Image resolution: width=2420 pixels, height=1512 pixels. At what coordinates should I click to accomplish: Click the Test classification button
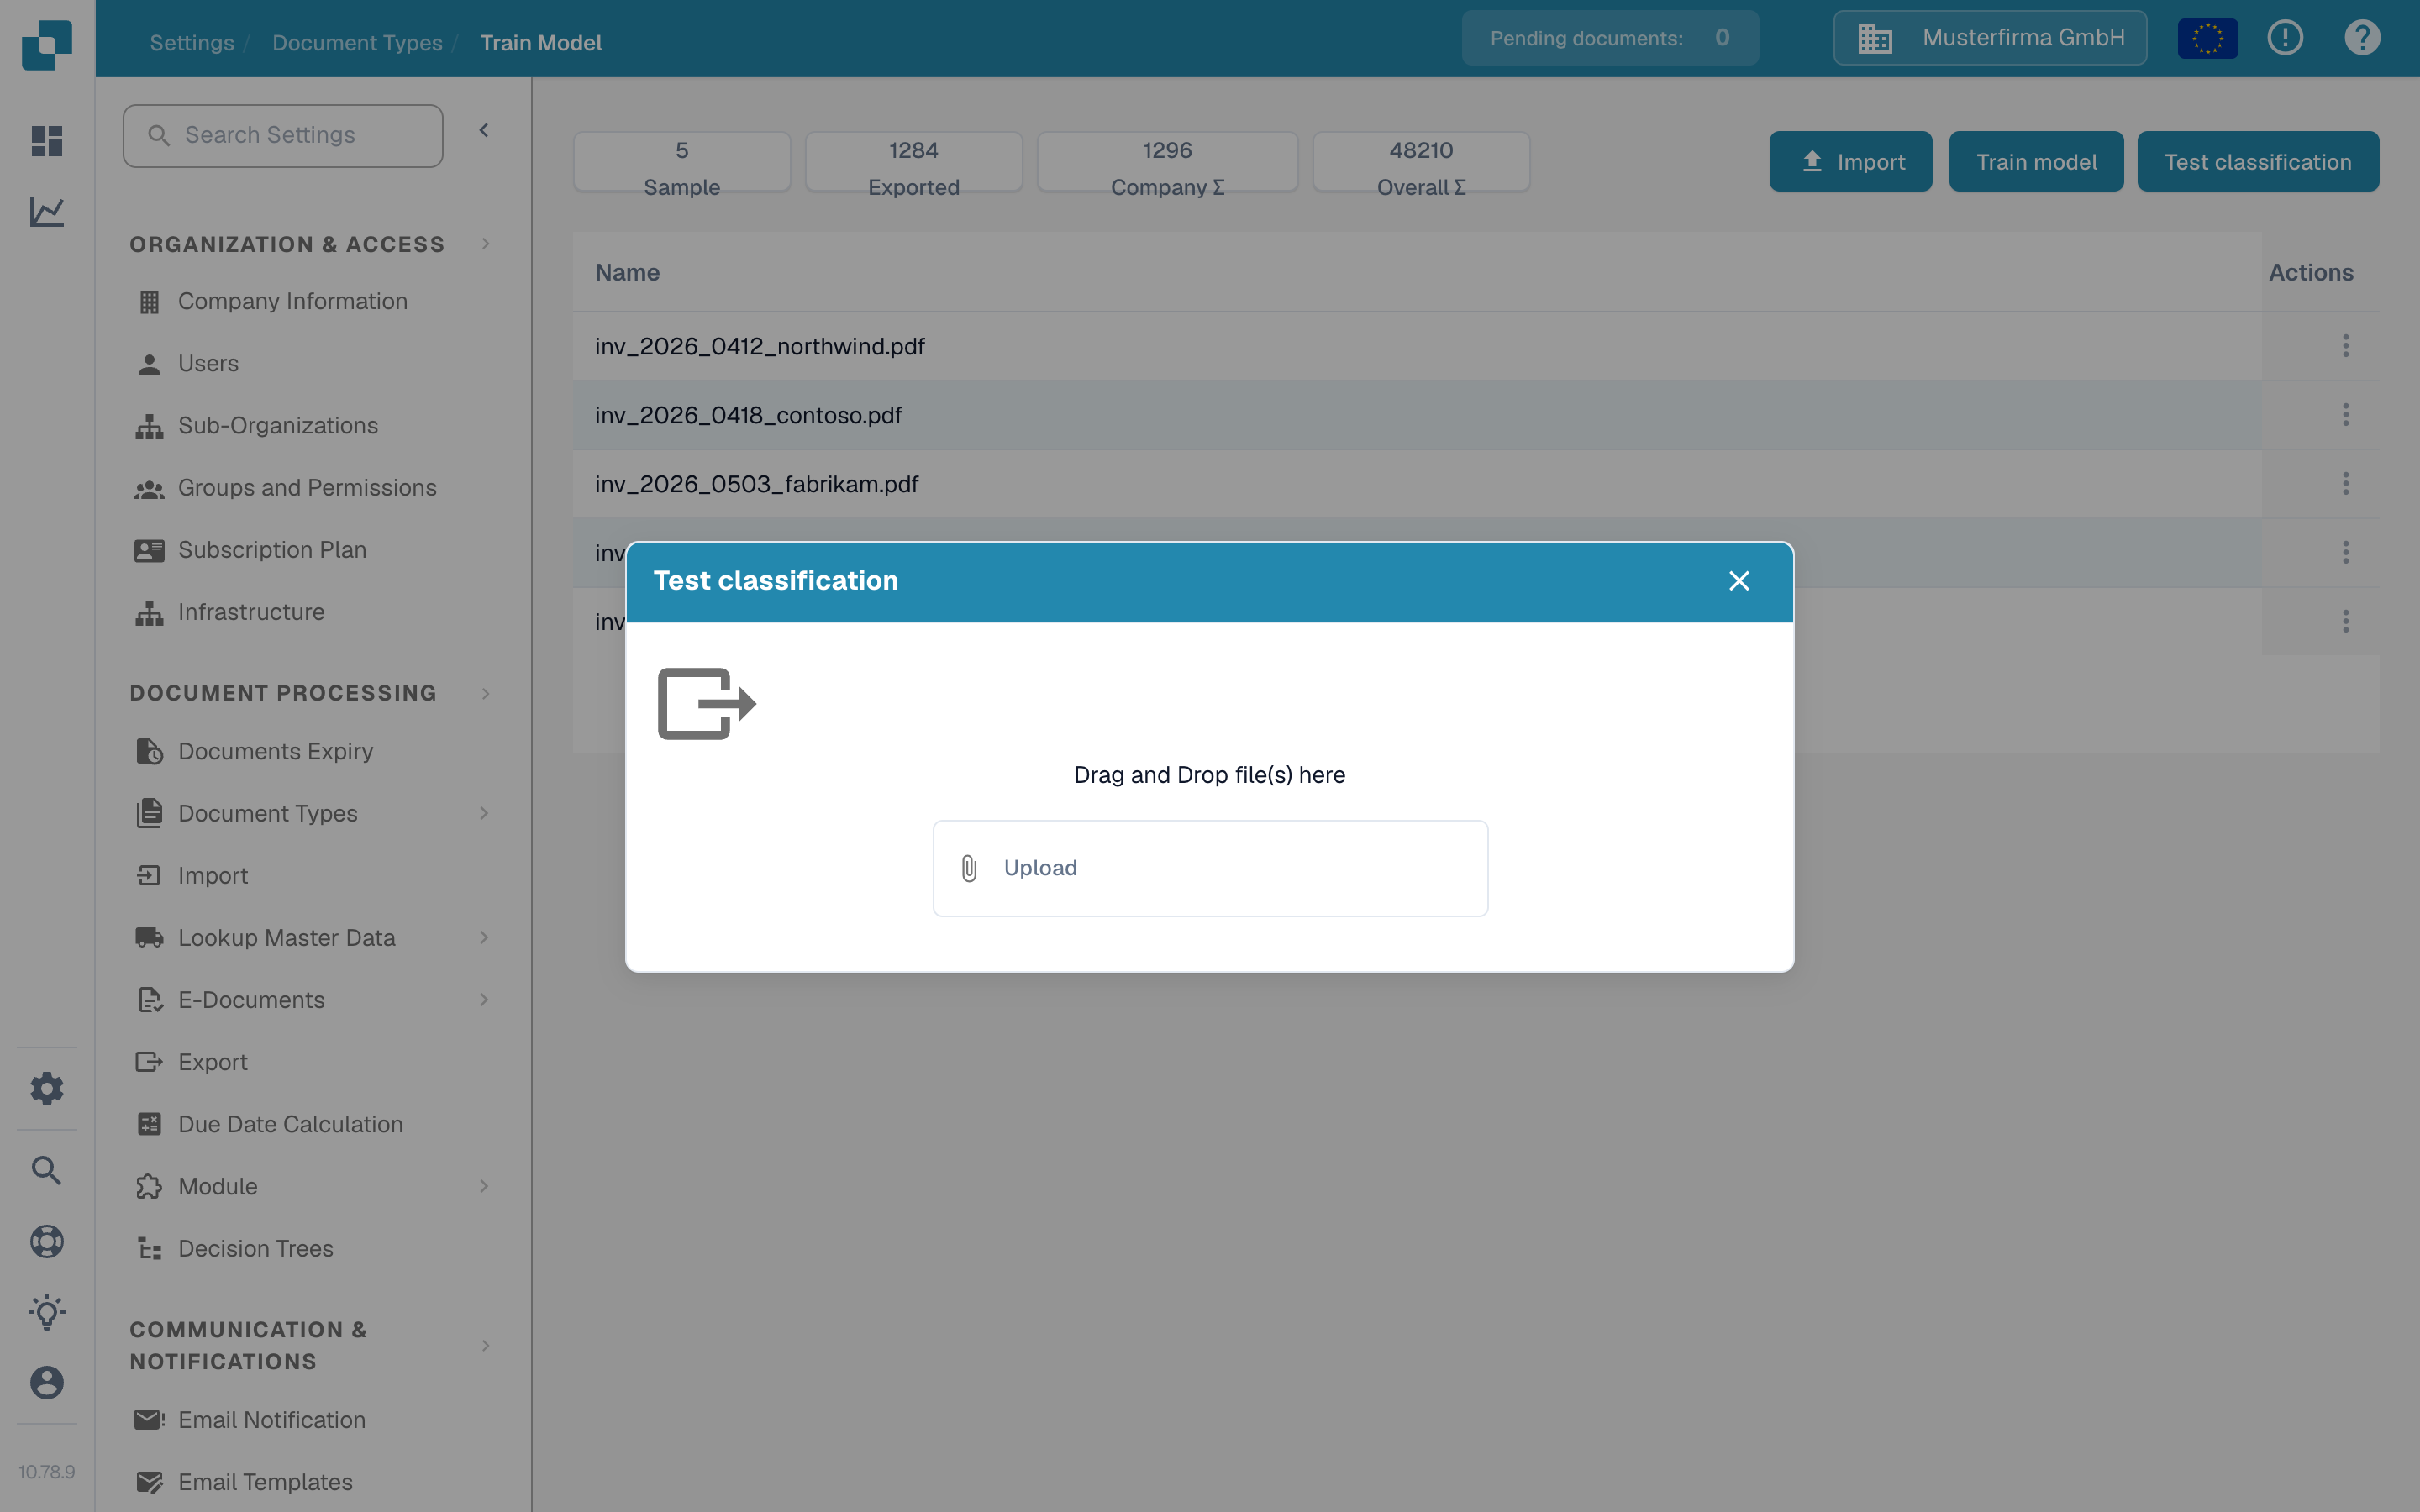click(2258, 161)
